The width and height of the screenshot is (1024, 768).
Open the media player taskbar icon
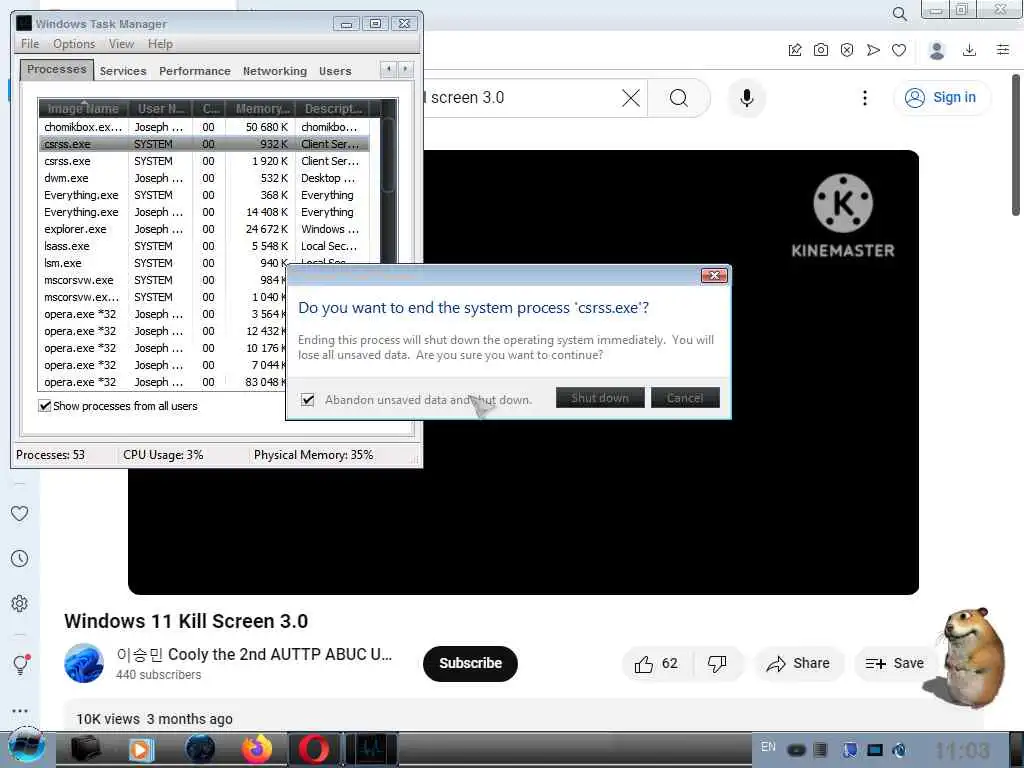click(140, 749)
